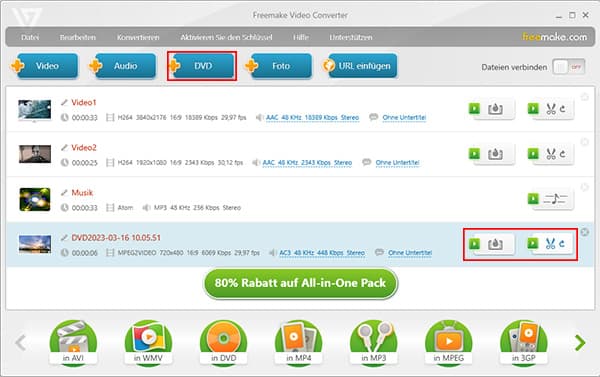This screenshot has width=600, height=377.
Task: Rename Musik via its pencil icon
Action: click(x=64, y=193)
